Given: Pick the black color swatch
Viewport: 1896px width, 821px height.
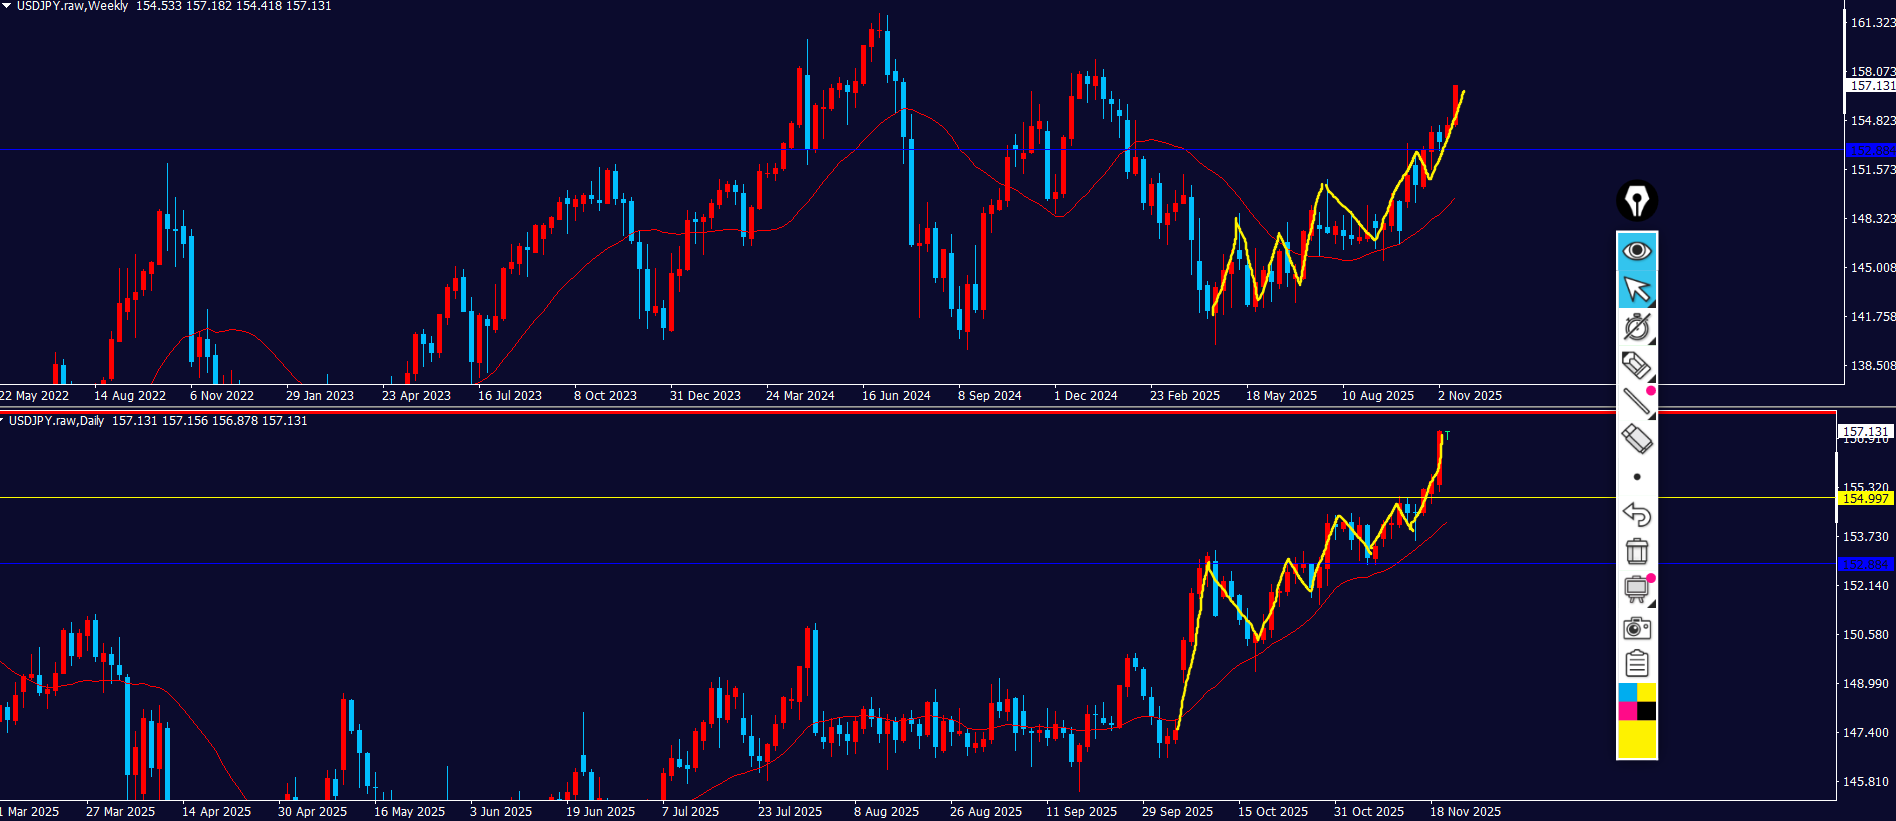Looking at the screenshot, I should tap(1647, 711).
